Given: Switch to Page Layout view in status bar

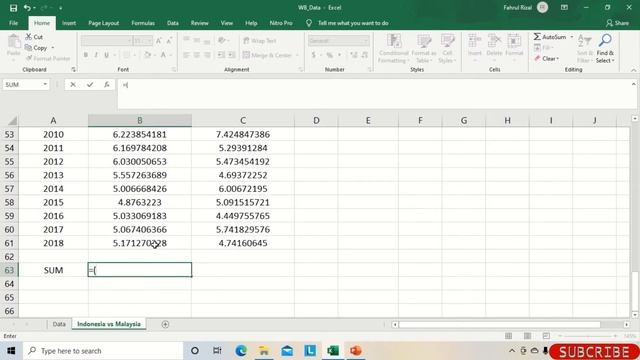Looking at the screenshot, I should click(x=527, y=336).
